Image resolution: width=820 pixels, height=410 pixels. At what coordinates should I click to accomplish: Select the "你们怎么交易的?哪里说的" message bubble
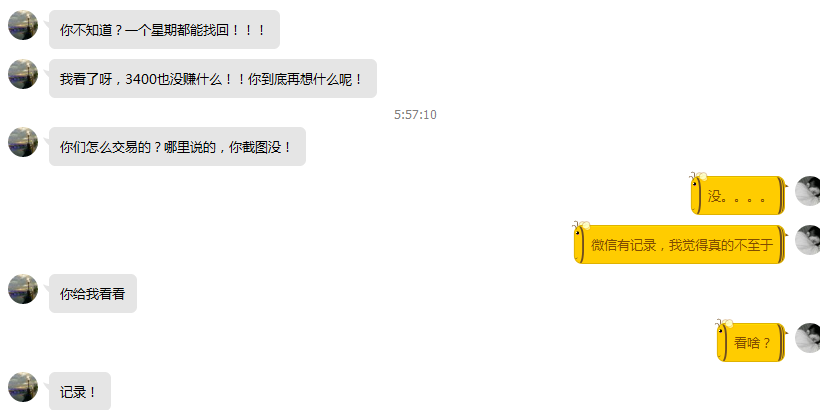pyautogui.click(x=177, y=146)
